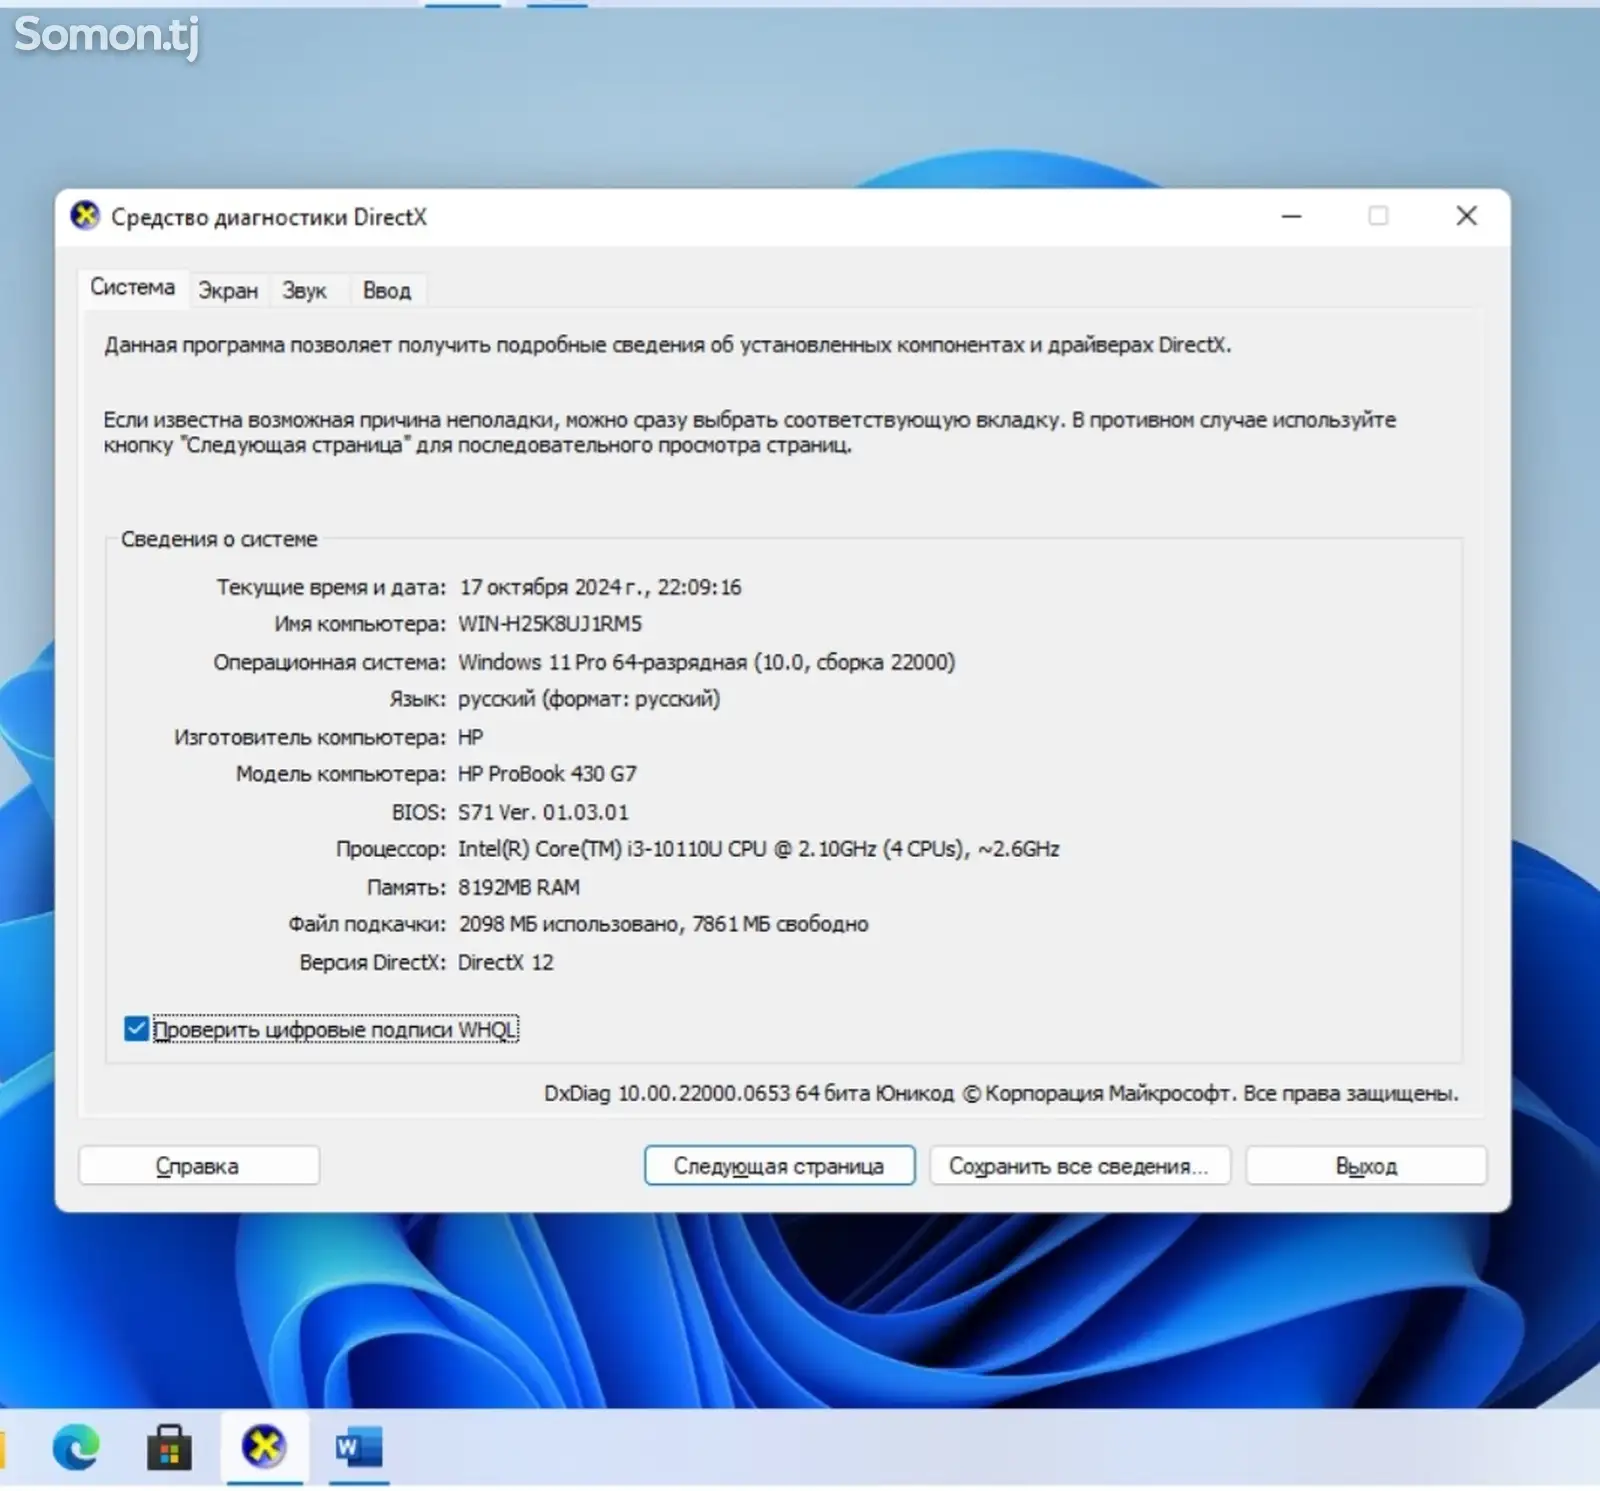Image resolution: width=1600 pixels, height=1491 pixels.
Task: Open Microsoft Store from the taskbar
Action: 169,1447
